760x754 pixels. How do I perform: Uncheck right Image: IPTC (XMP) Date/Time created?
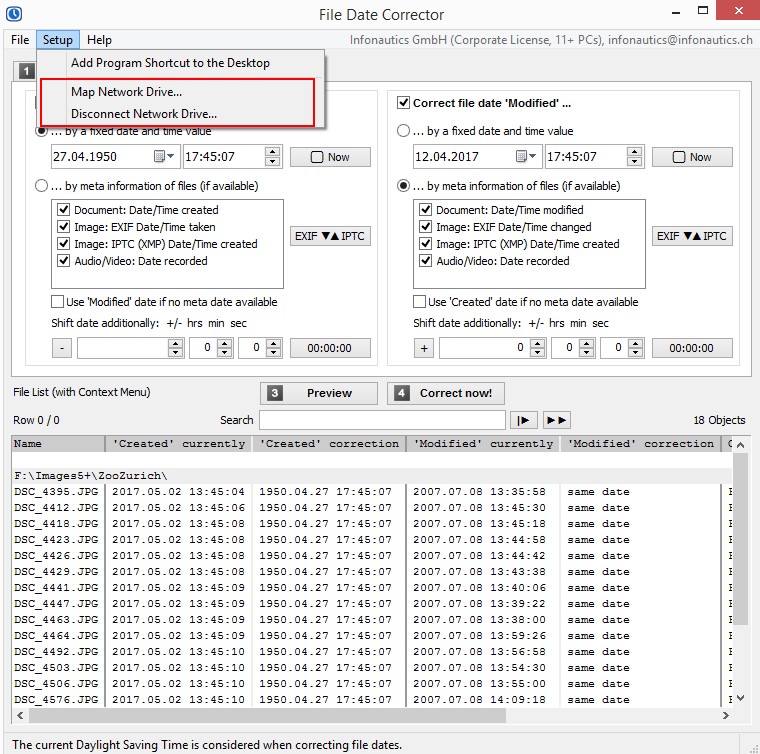[426, 244]
